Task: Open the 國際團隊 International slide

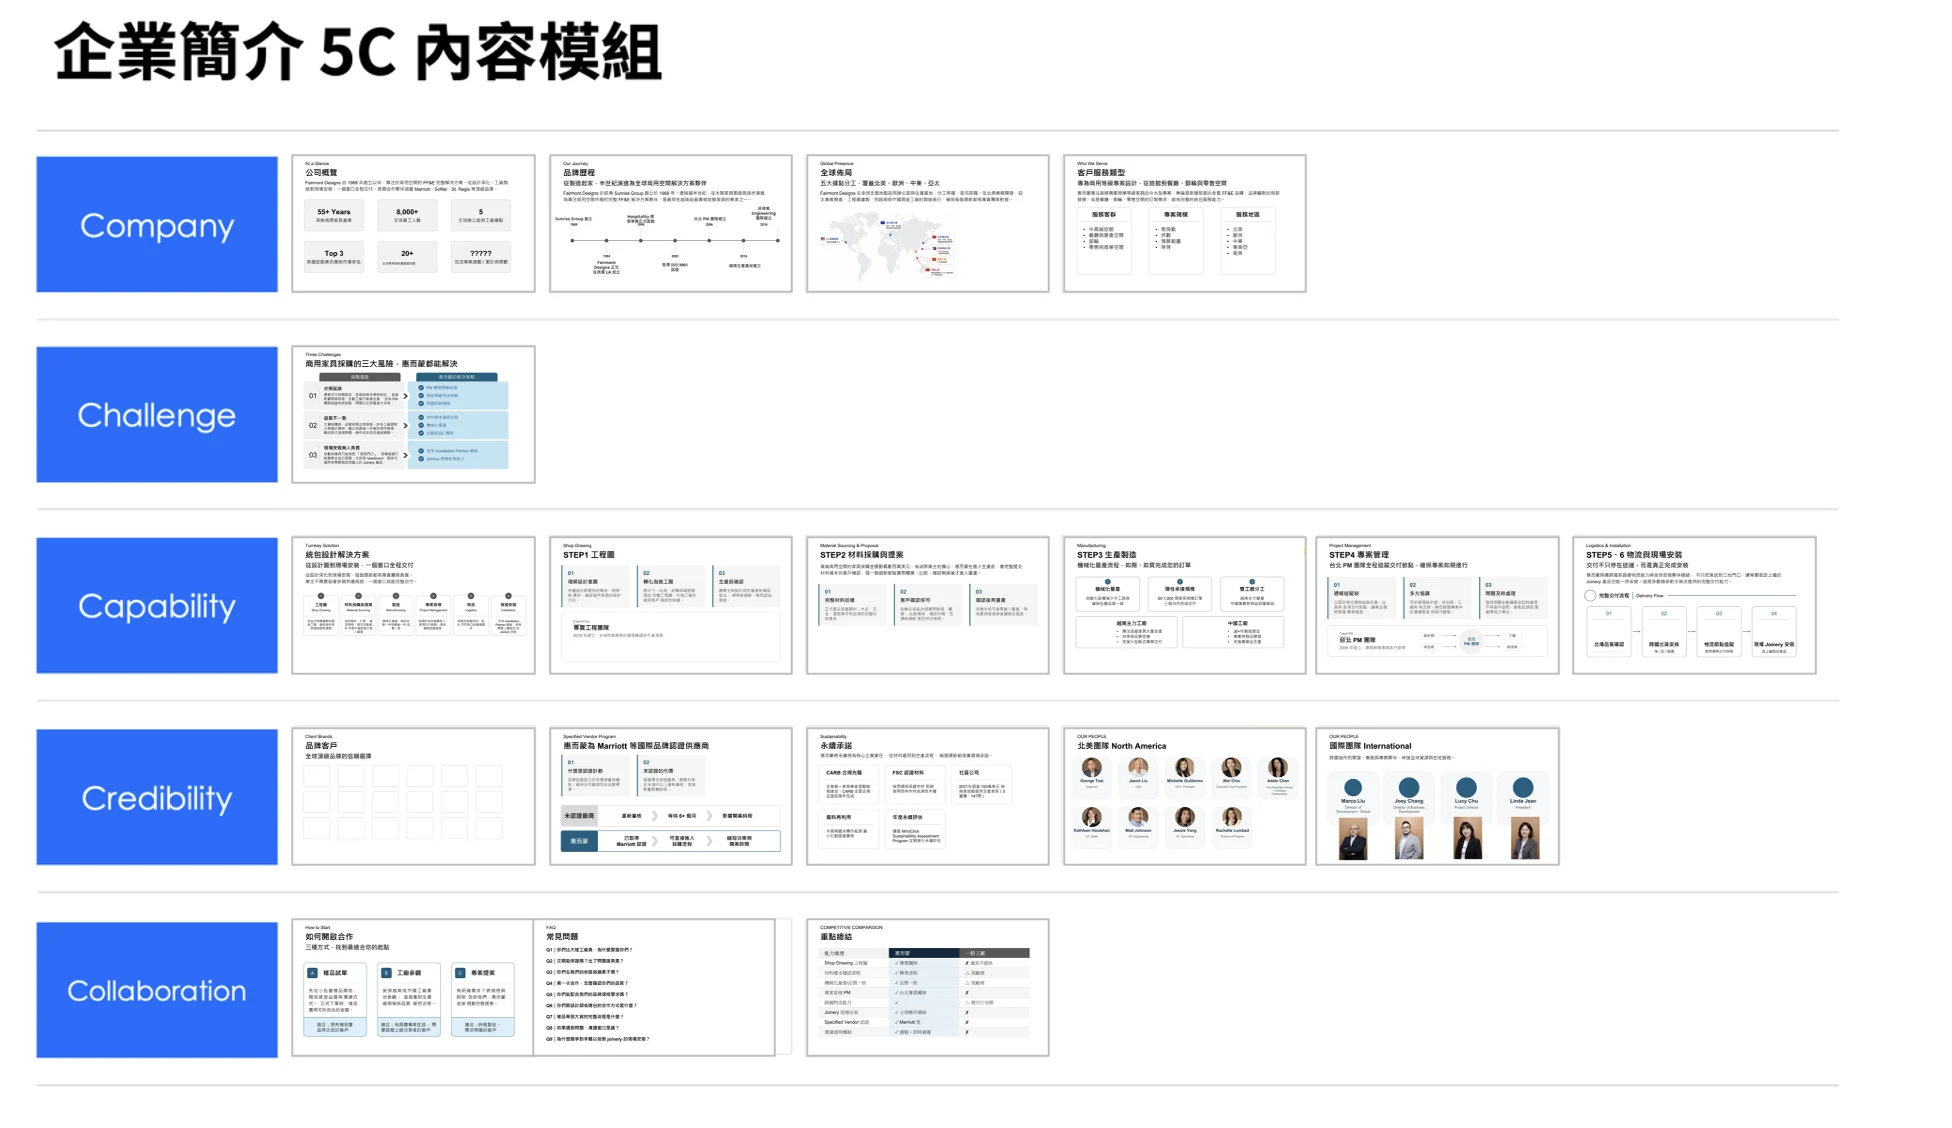Action: point(1437,797)
